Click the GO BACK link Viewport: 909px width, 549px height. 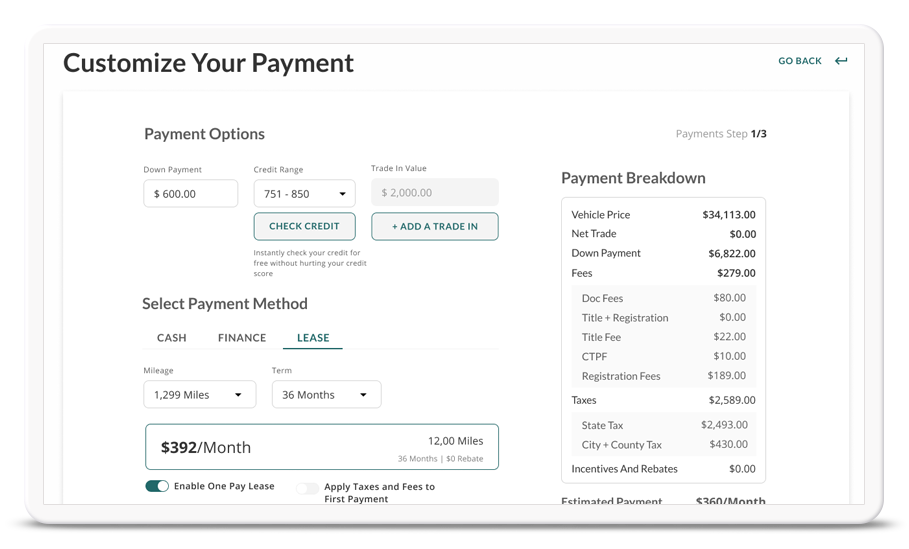coord(799,61)
